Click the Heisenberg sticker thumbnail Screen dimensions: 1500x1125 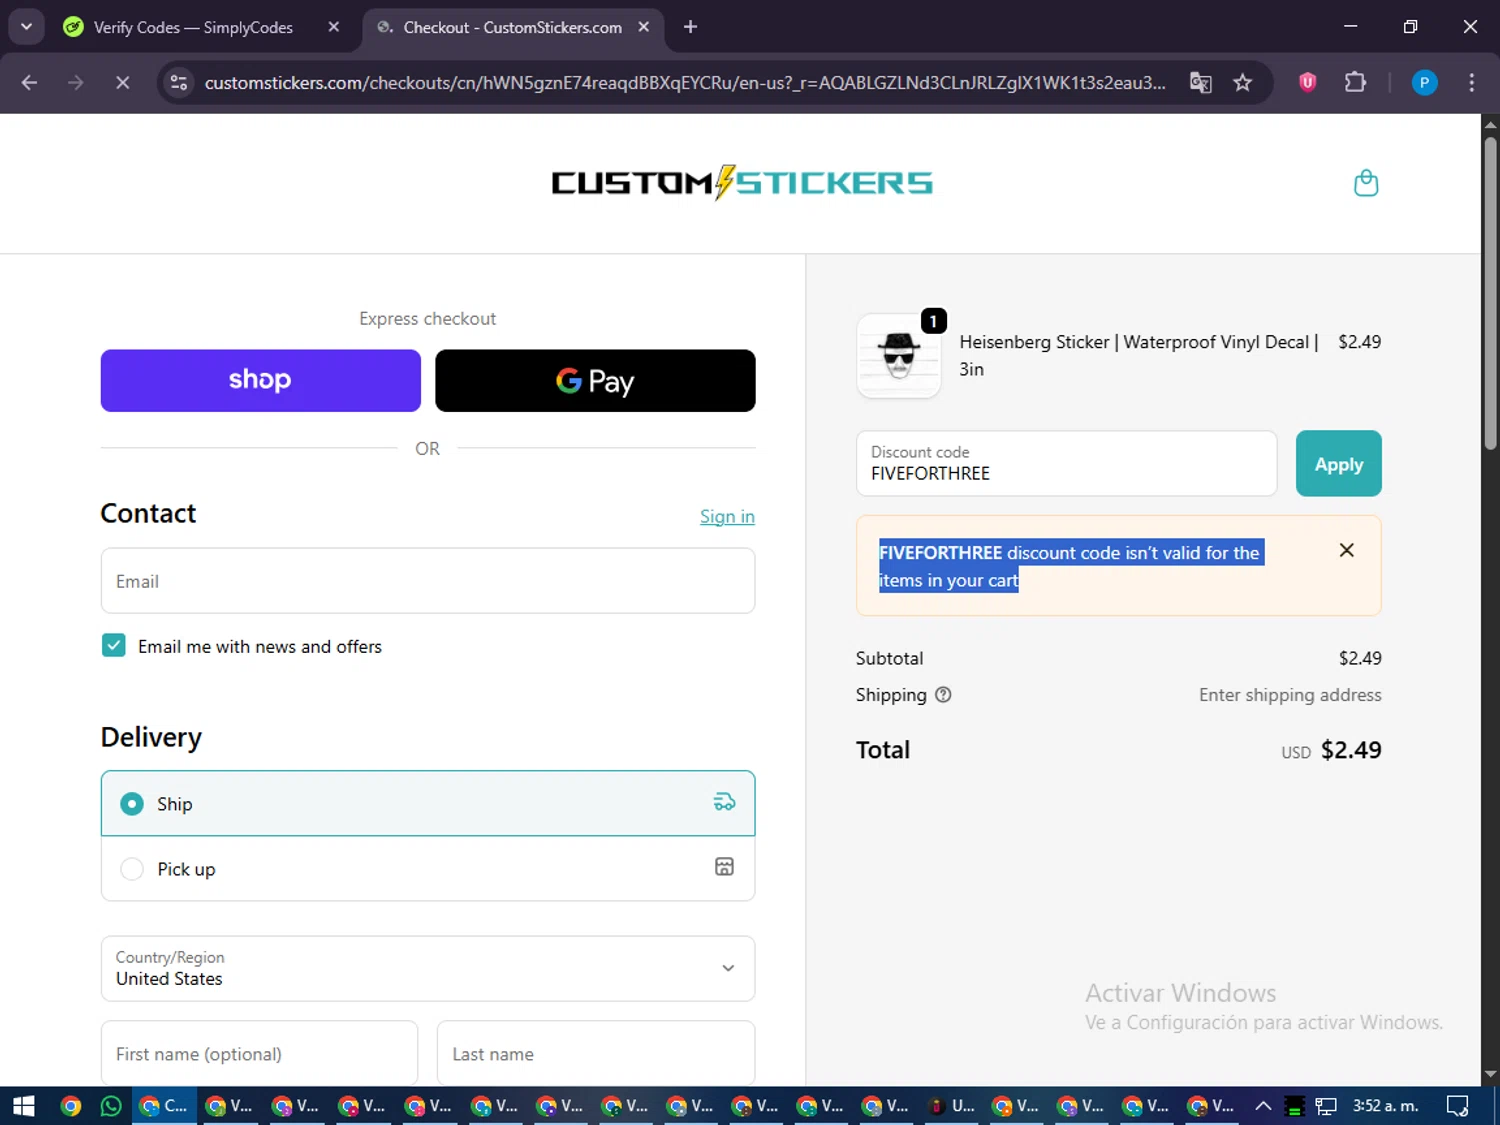point(899,356)
